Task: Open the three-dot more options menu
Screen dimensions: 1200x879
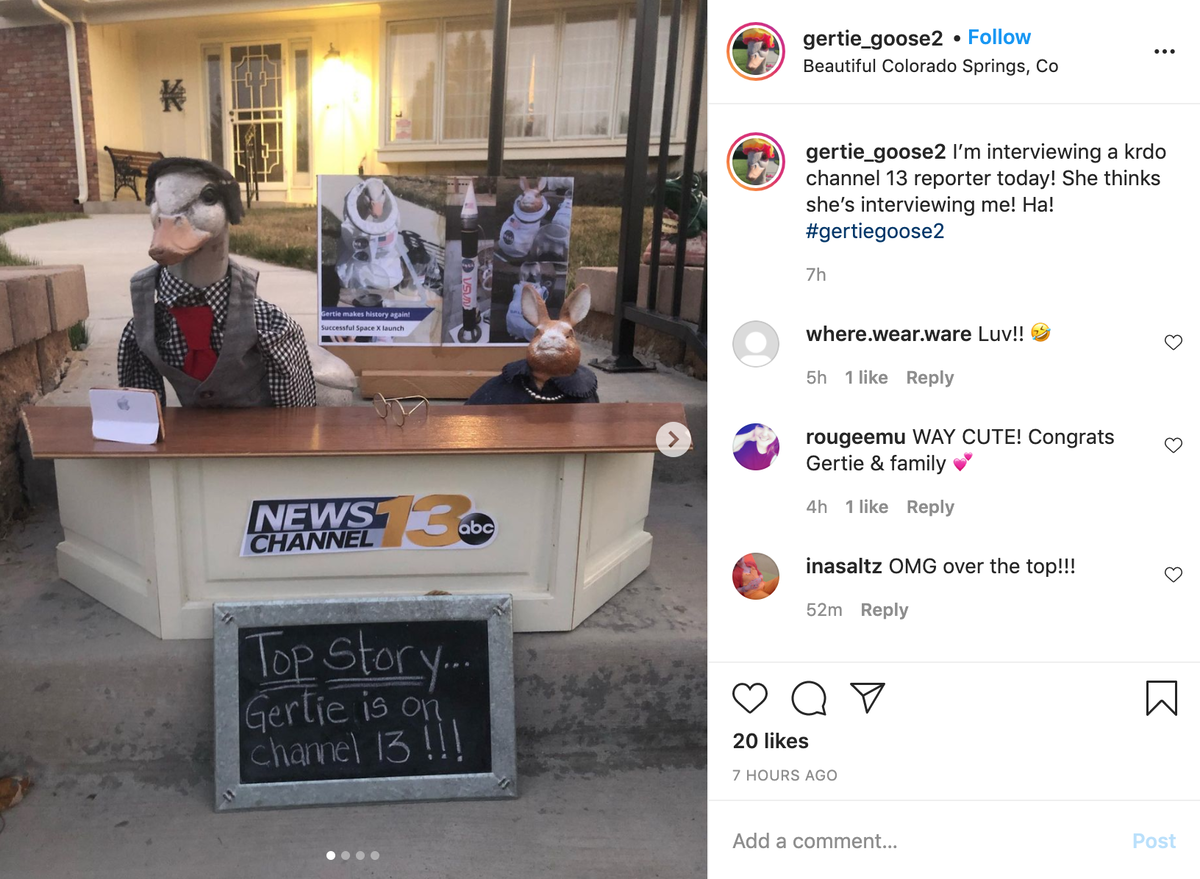Action: [x=1164, y=52]
